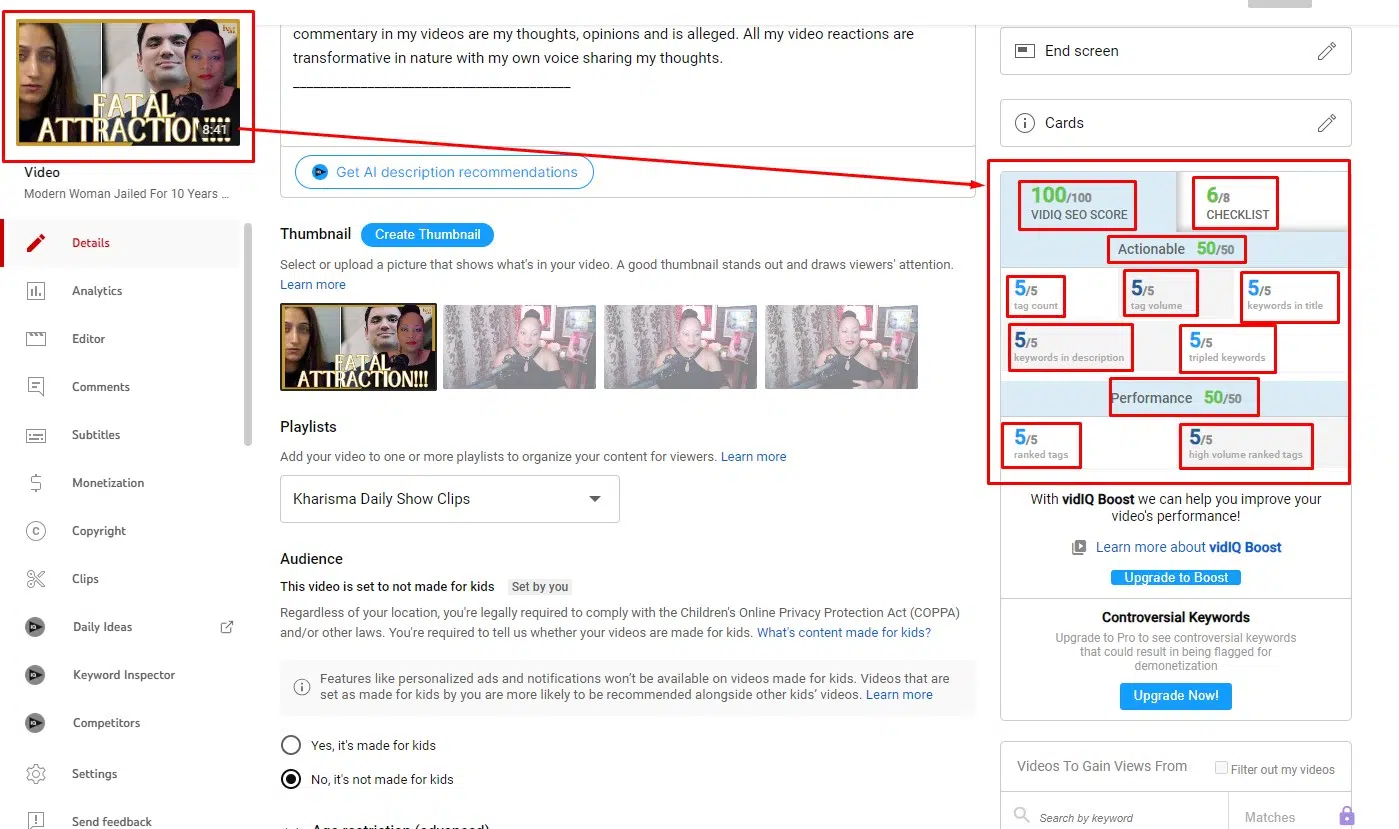
Task: Open Subtitles using its sidebar icon
Action: coord(36,435)
